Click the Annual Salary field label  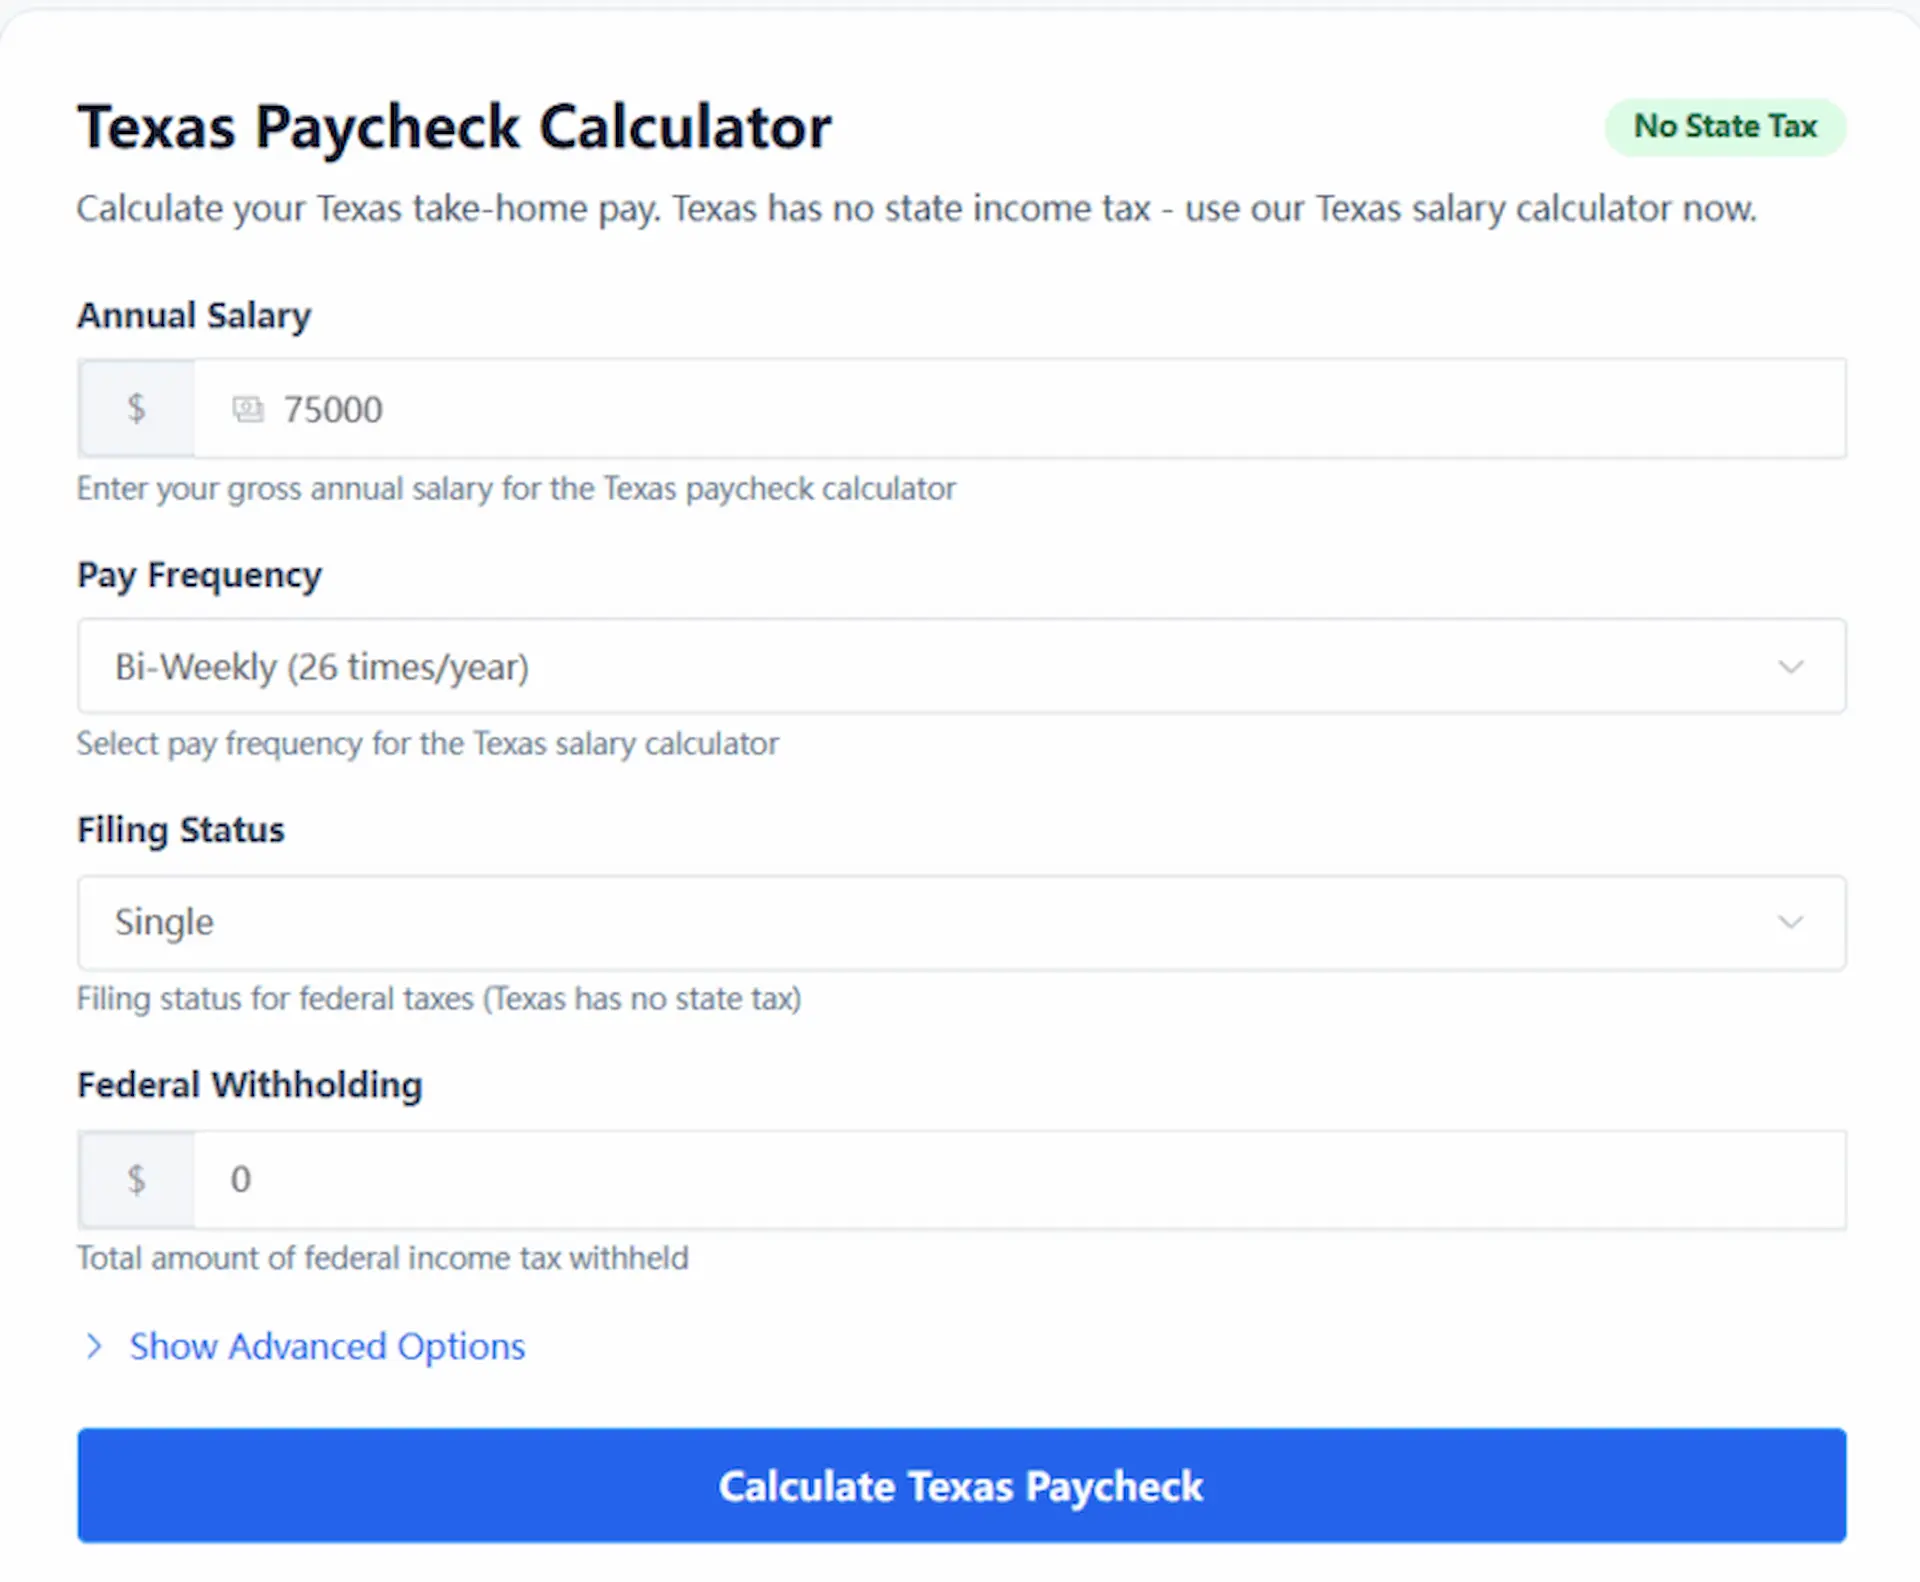(x=194, y=315)
